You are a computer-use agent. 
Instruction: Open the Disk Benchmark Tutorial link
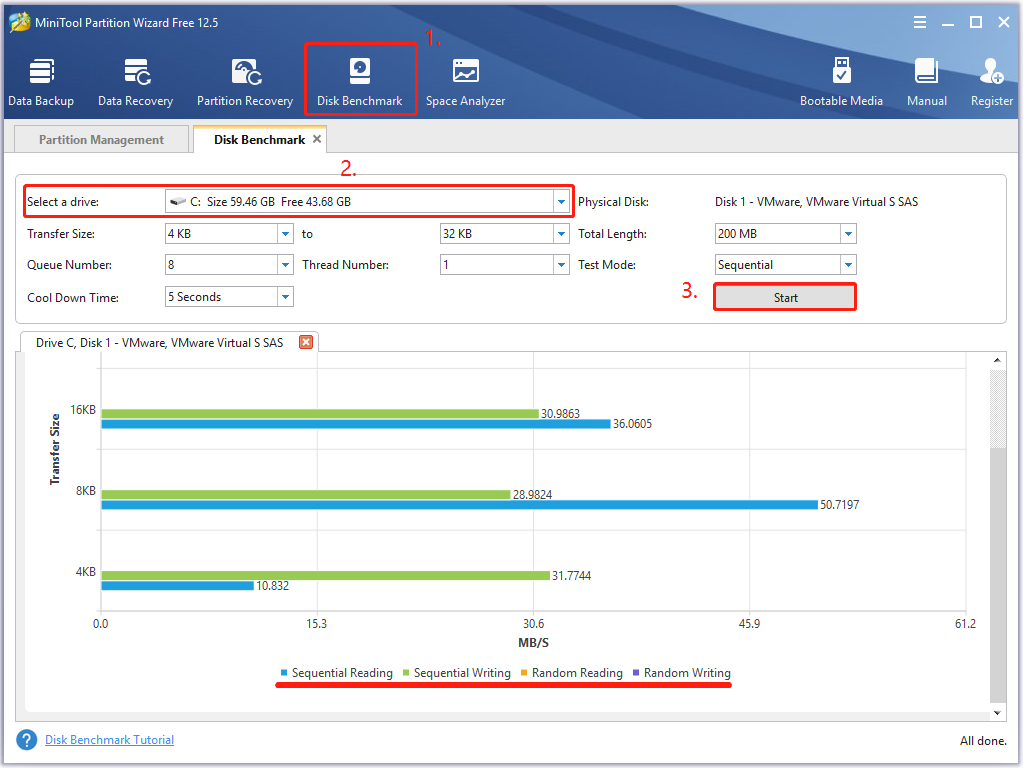[x=110, y=740]
